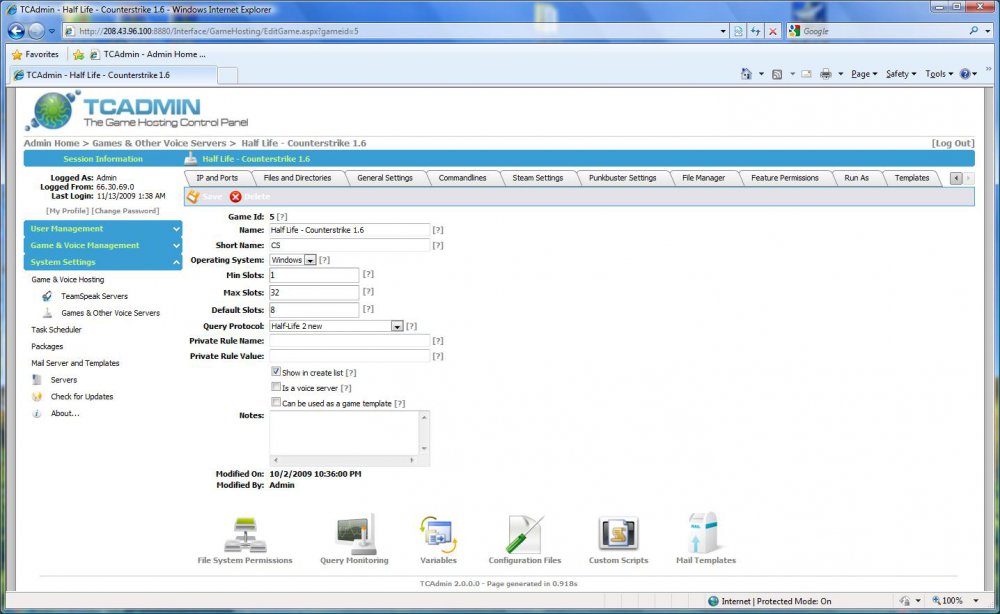
Task: Click the Mail Templates icon
Action: coord(705,534)
